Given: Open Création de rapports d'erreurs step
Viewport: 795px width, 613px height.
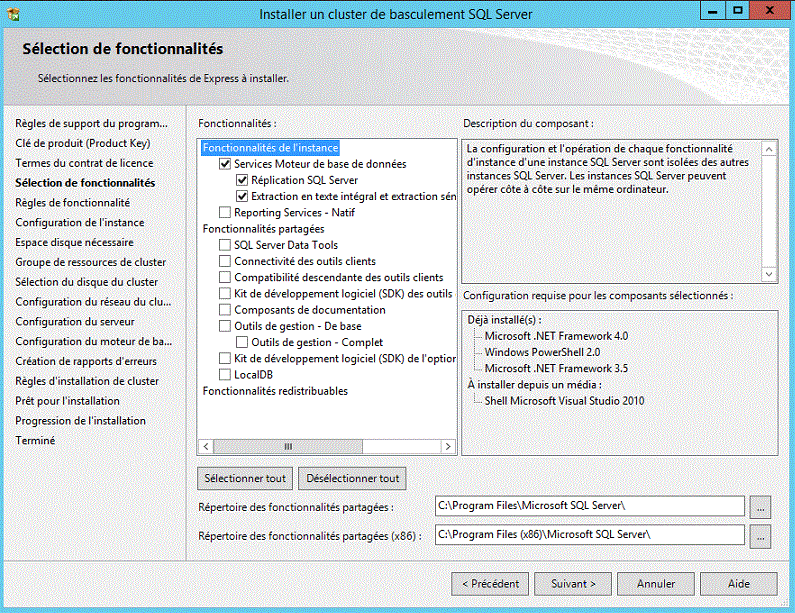Looking at the screenshot, I should (86, 361).
